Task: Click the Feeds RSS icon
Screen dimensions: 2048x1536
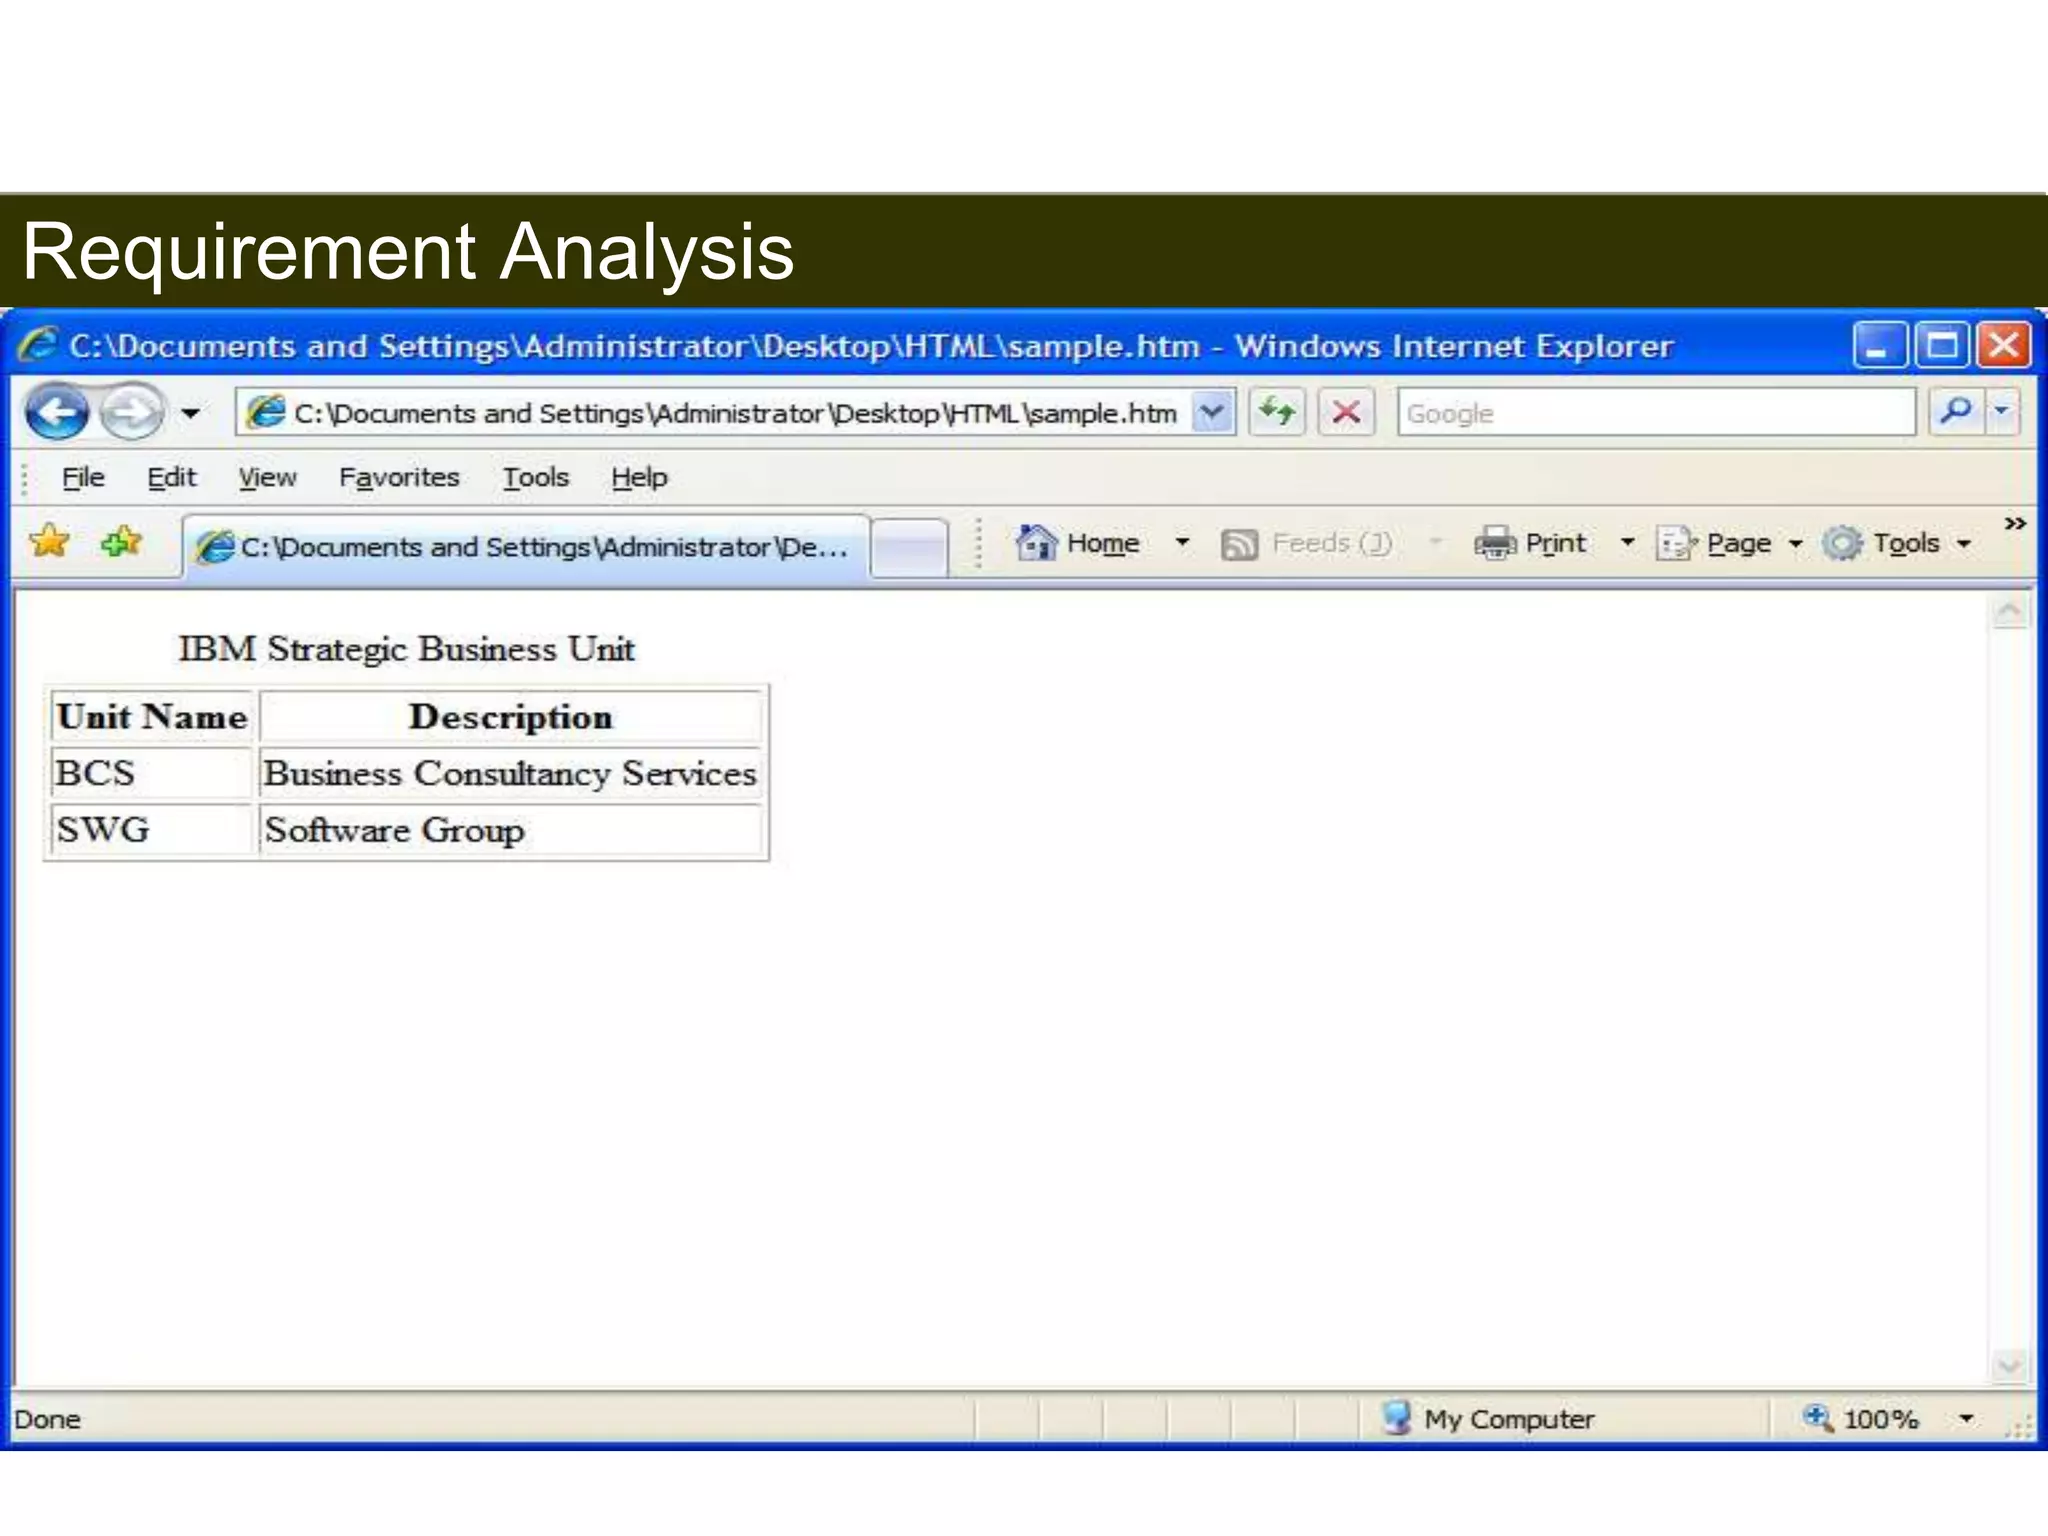Action: pyautogui.click(x=1240, y=544)
